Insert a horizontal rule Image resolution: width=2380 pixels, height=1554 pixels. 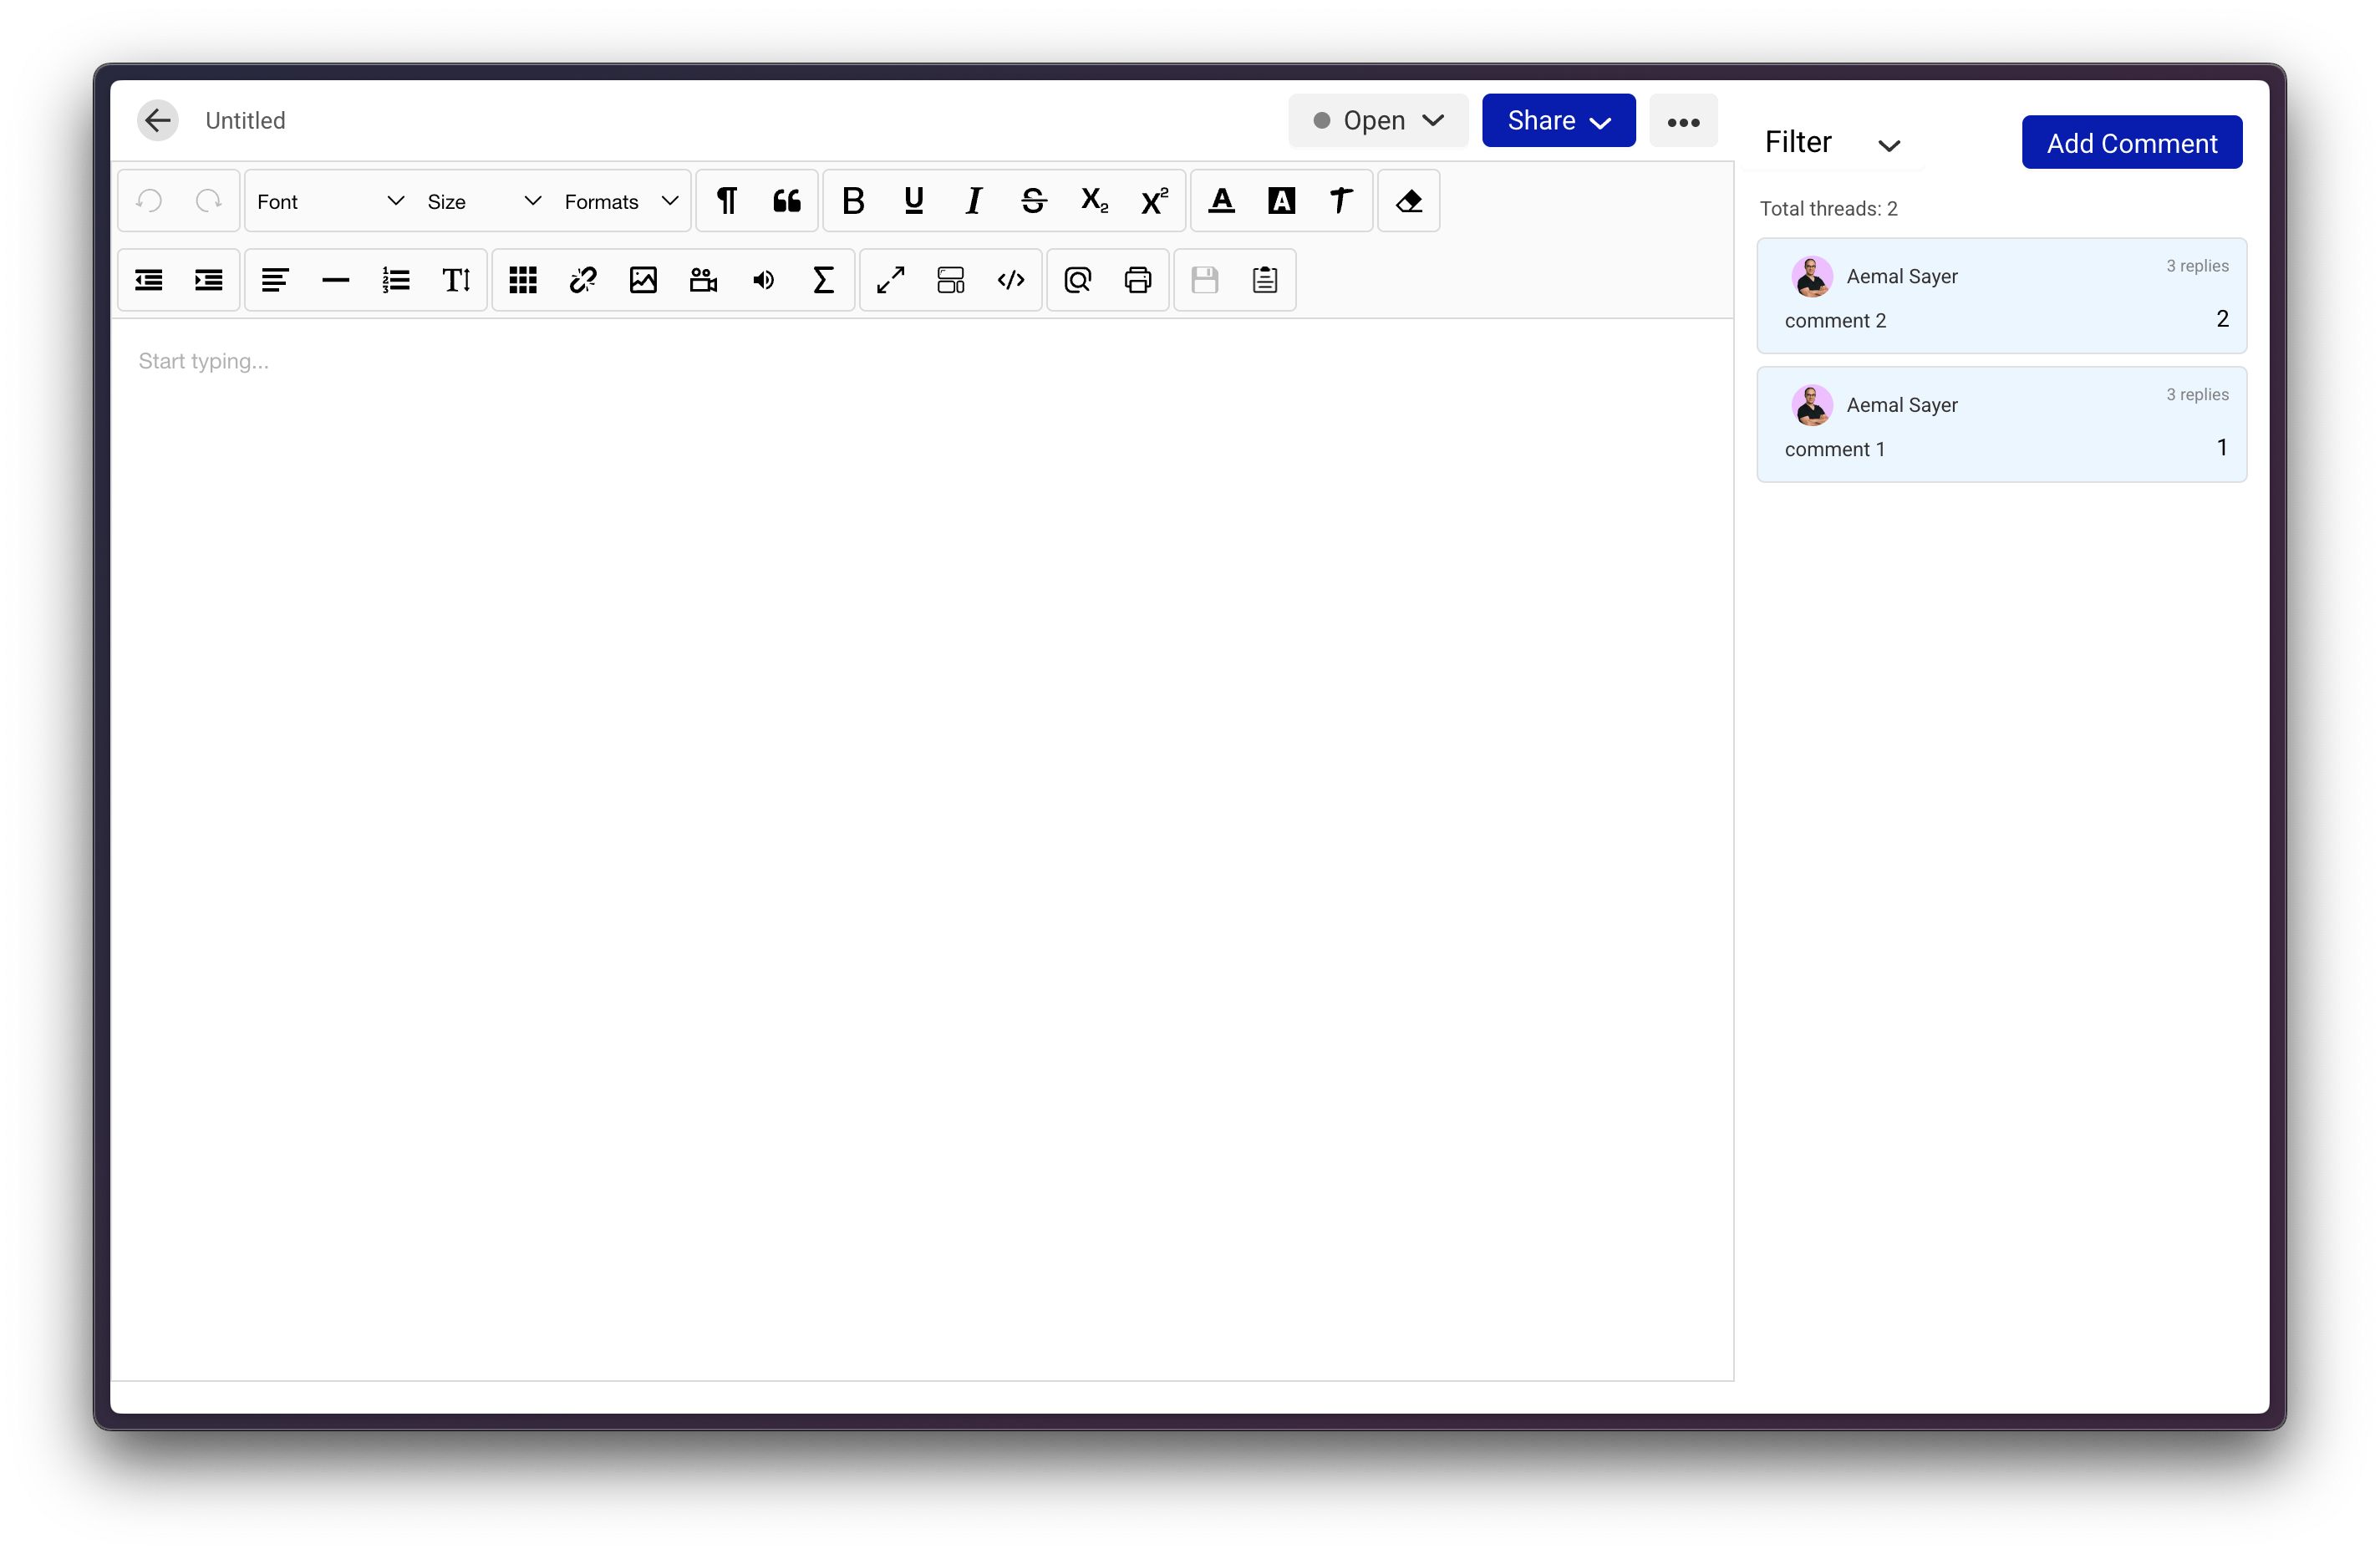click(x=336, y=280)
